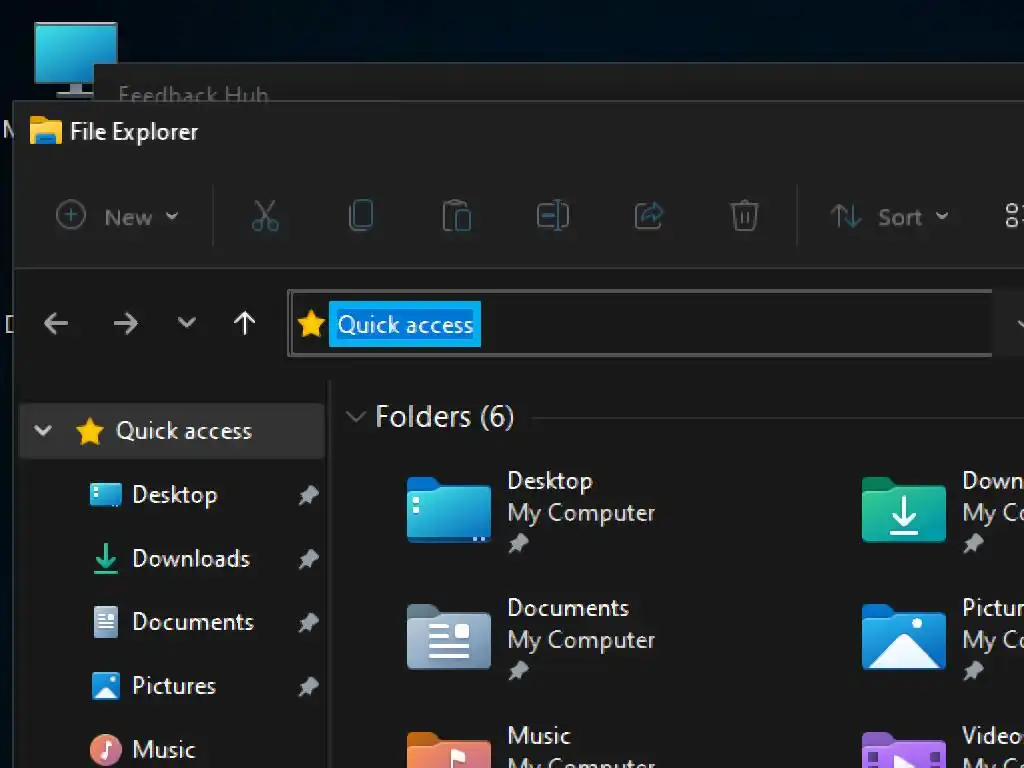
Task: Click the Share icon in toolbar
Action: pos(648,216)
